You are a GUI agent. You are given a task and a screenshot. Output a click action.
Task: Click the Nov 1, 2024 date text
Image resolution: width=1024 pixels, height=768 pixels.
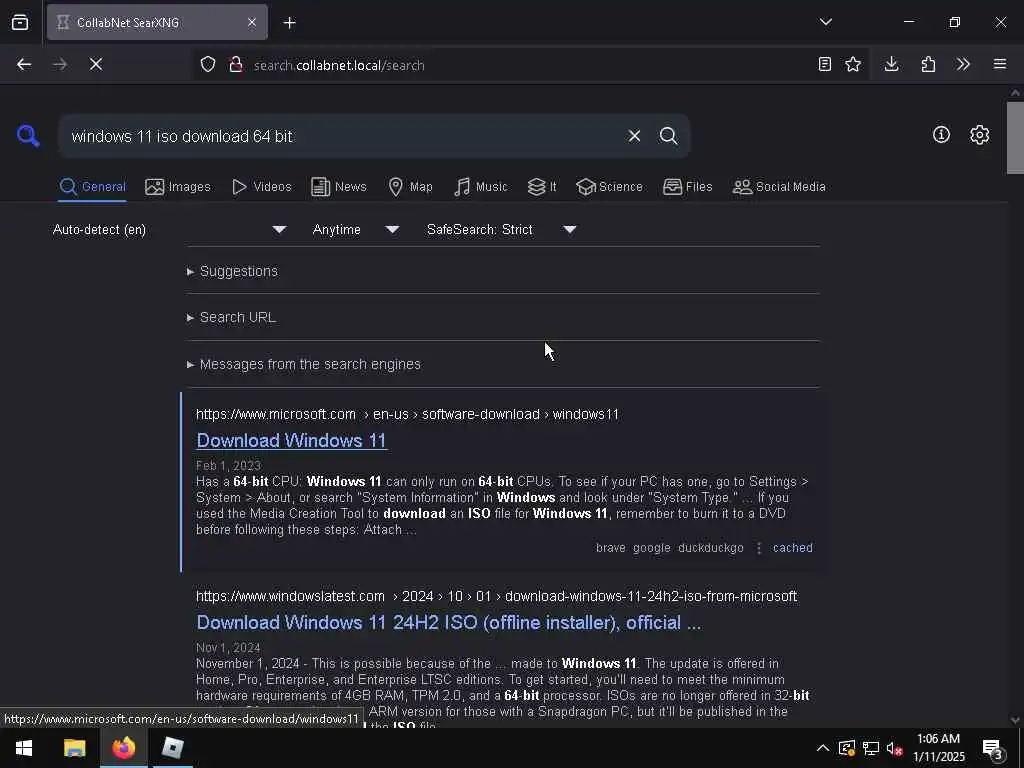[x=229, y=648]
